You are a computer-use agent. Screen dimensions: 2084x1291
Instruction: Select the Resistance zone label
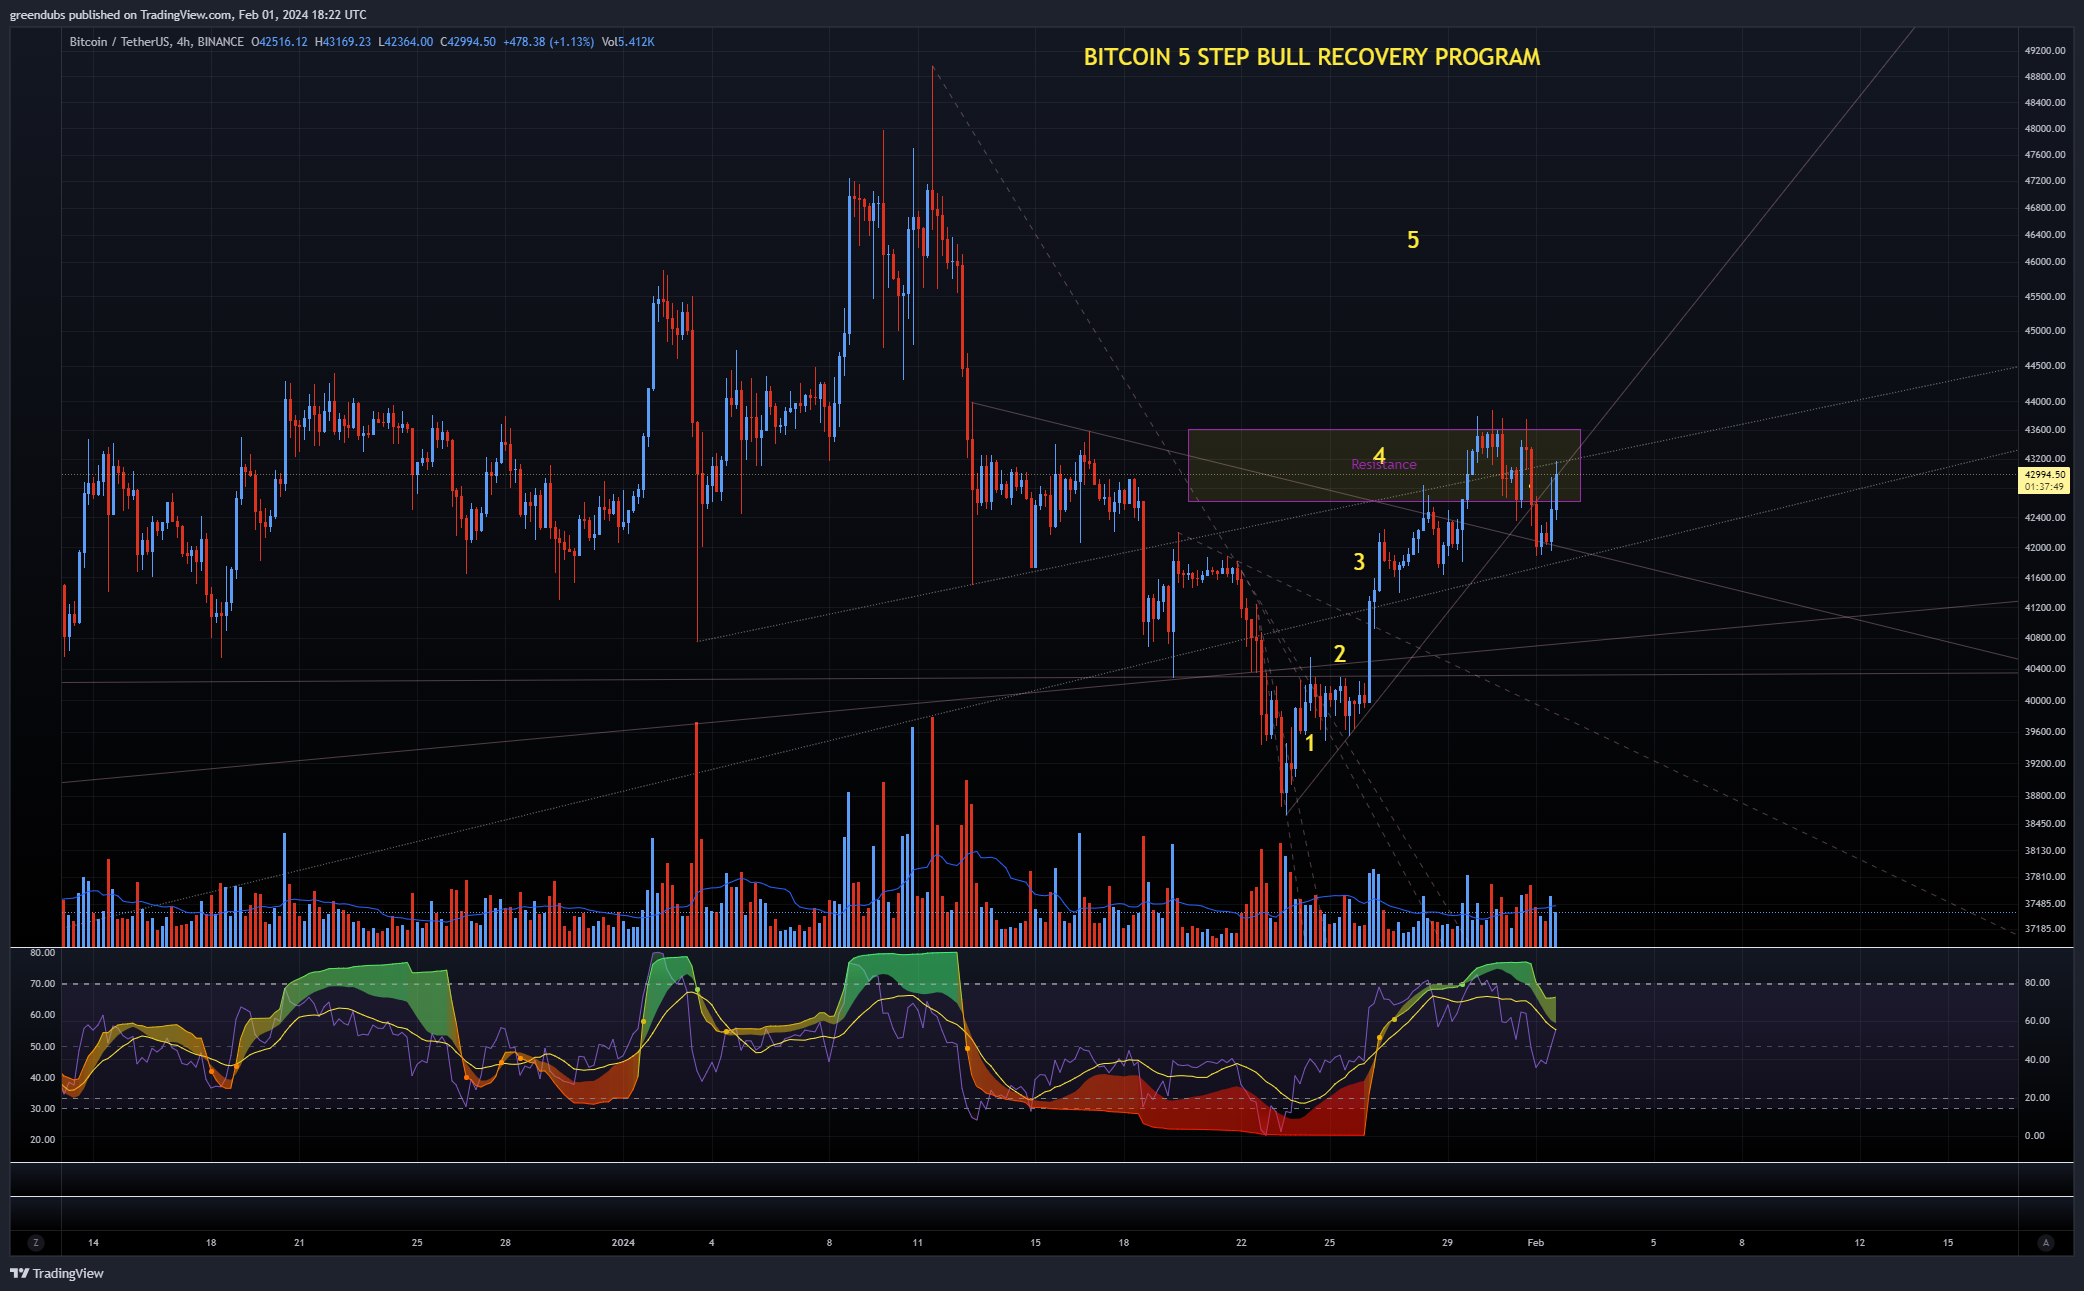coord(1383,465)
